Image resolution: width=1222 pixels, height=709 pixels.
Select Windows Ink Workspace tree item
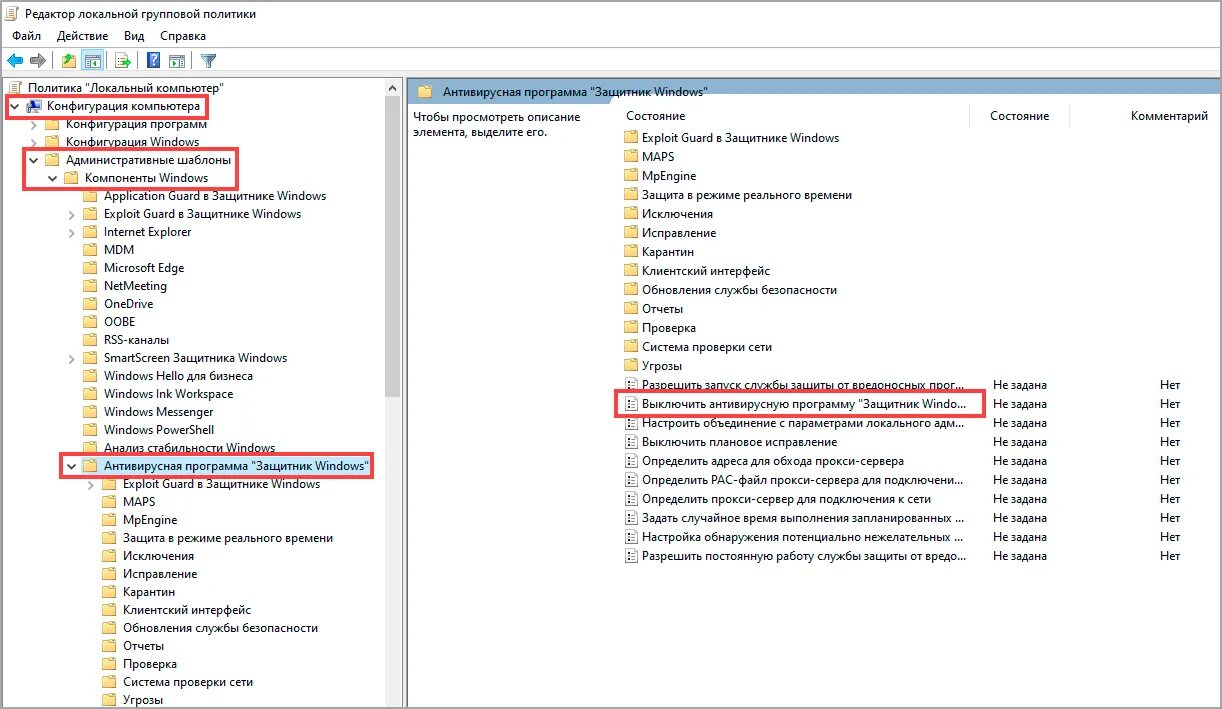[x=168, y=394]
